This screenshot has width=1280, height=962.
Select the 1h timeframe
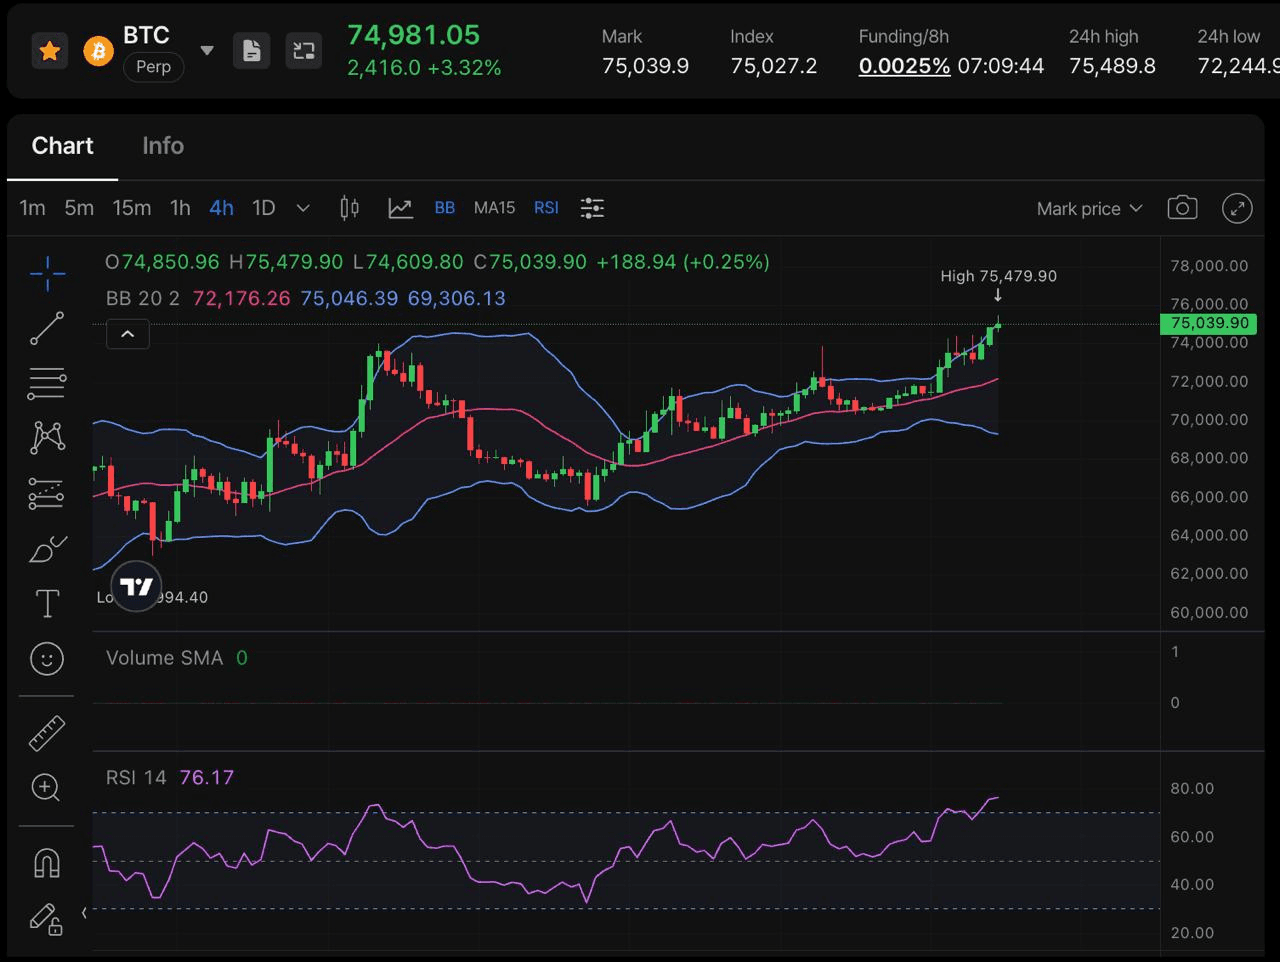(x=180, y=208)
